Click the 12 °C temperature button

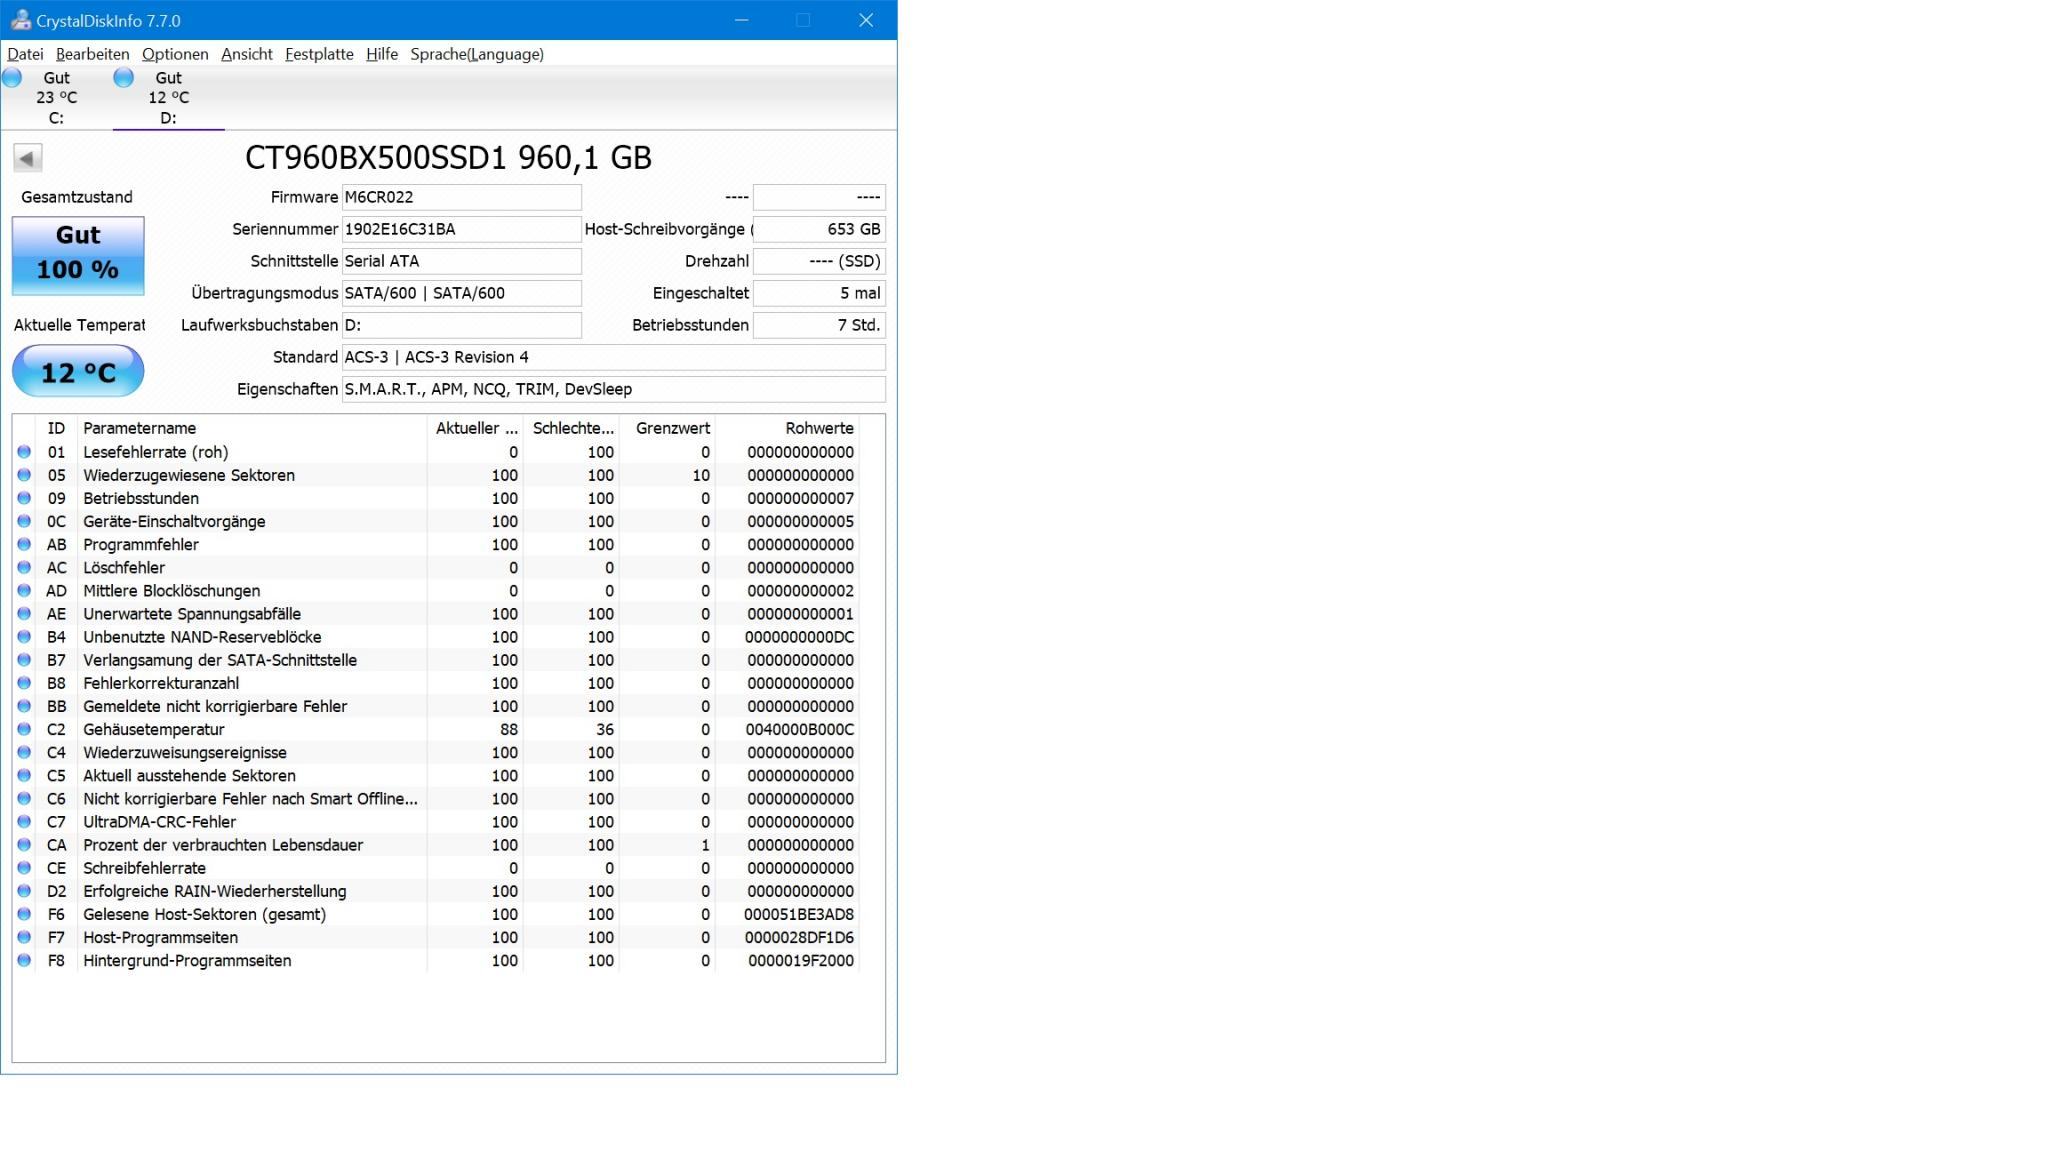[78, 372]
